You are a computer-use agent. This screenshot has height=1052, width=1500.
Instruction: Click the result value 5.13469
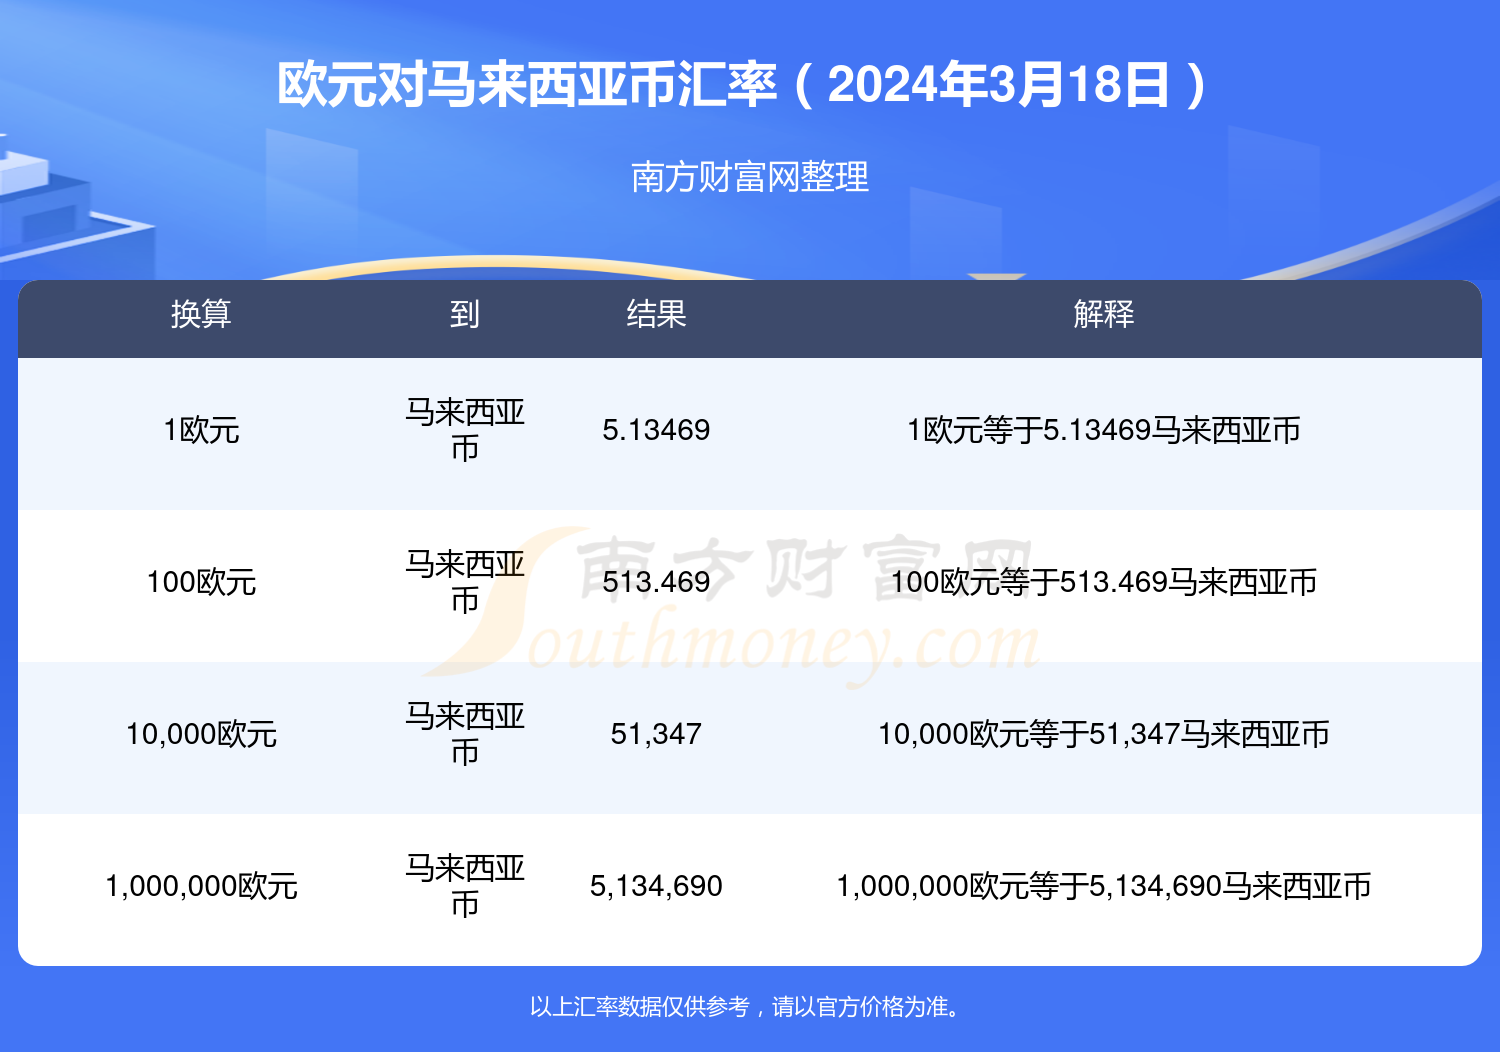(x=656, y=430)
